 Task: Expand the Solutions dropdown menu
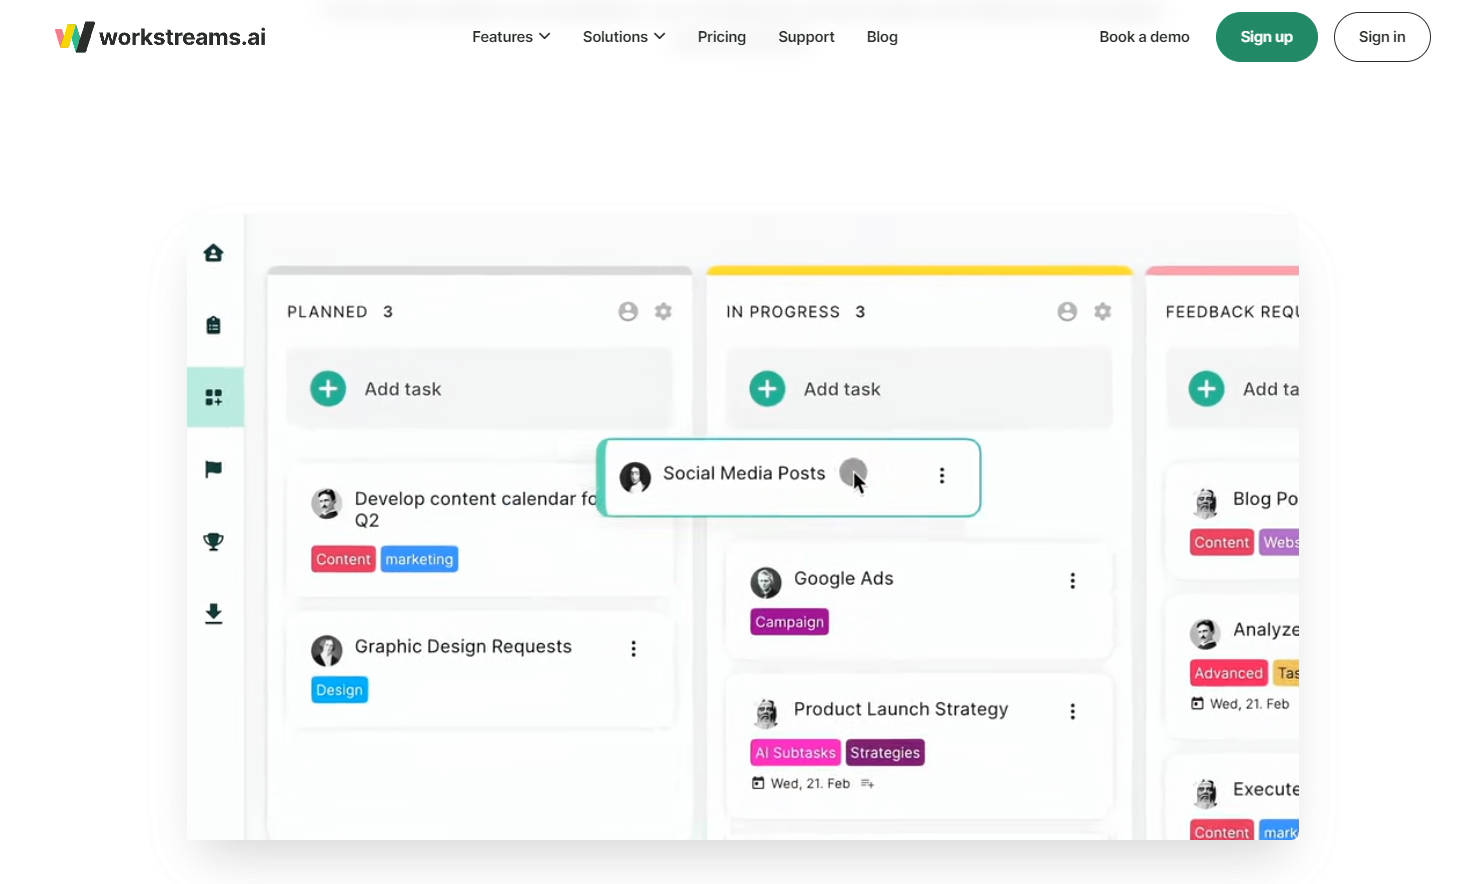point(624,37)
